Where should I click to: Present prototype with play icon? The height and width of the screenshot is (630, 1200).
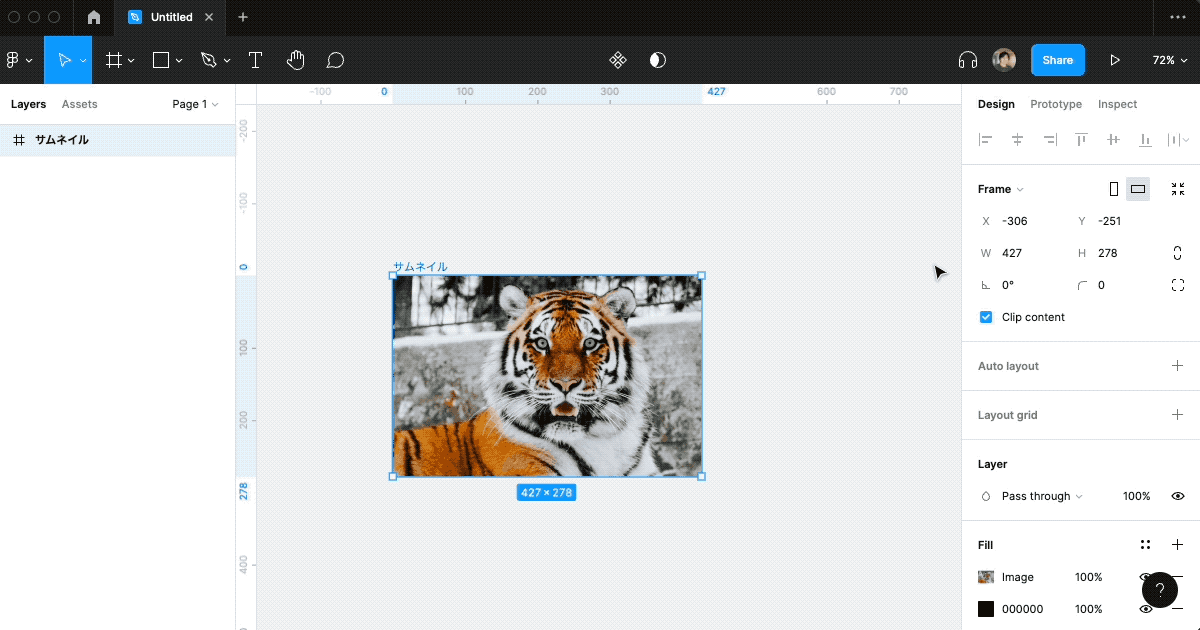tap(1115, 60)
